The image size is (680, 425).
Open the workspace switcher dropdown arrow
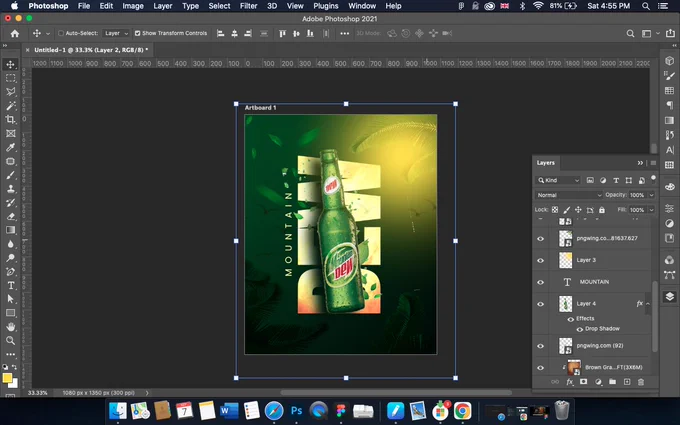click(658, 33)
